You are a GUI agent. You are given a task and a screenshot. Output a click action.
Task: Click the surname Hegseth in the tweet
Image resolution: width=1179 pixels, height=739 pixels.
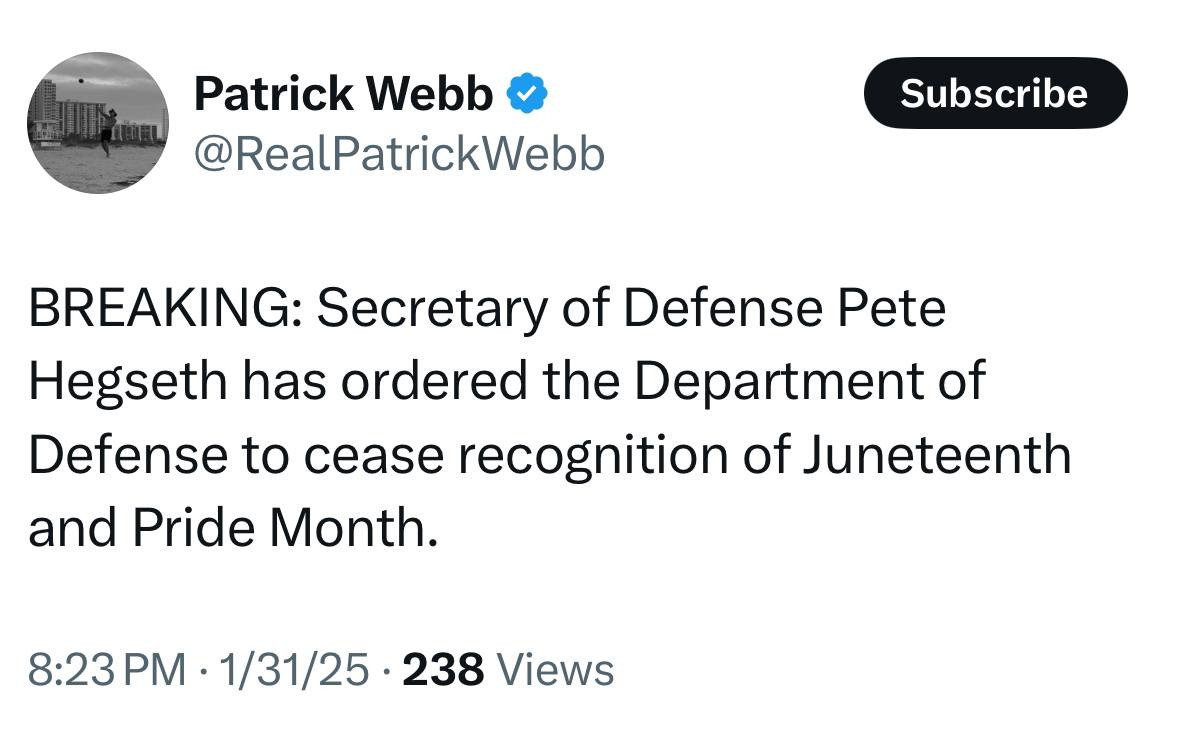tap(125, 382)
